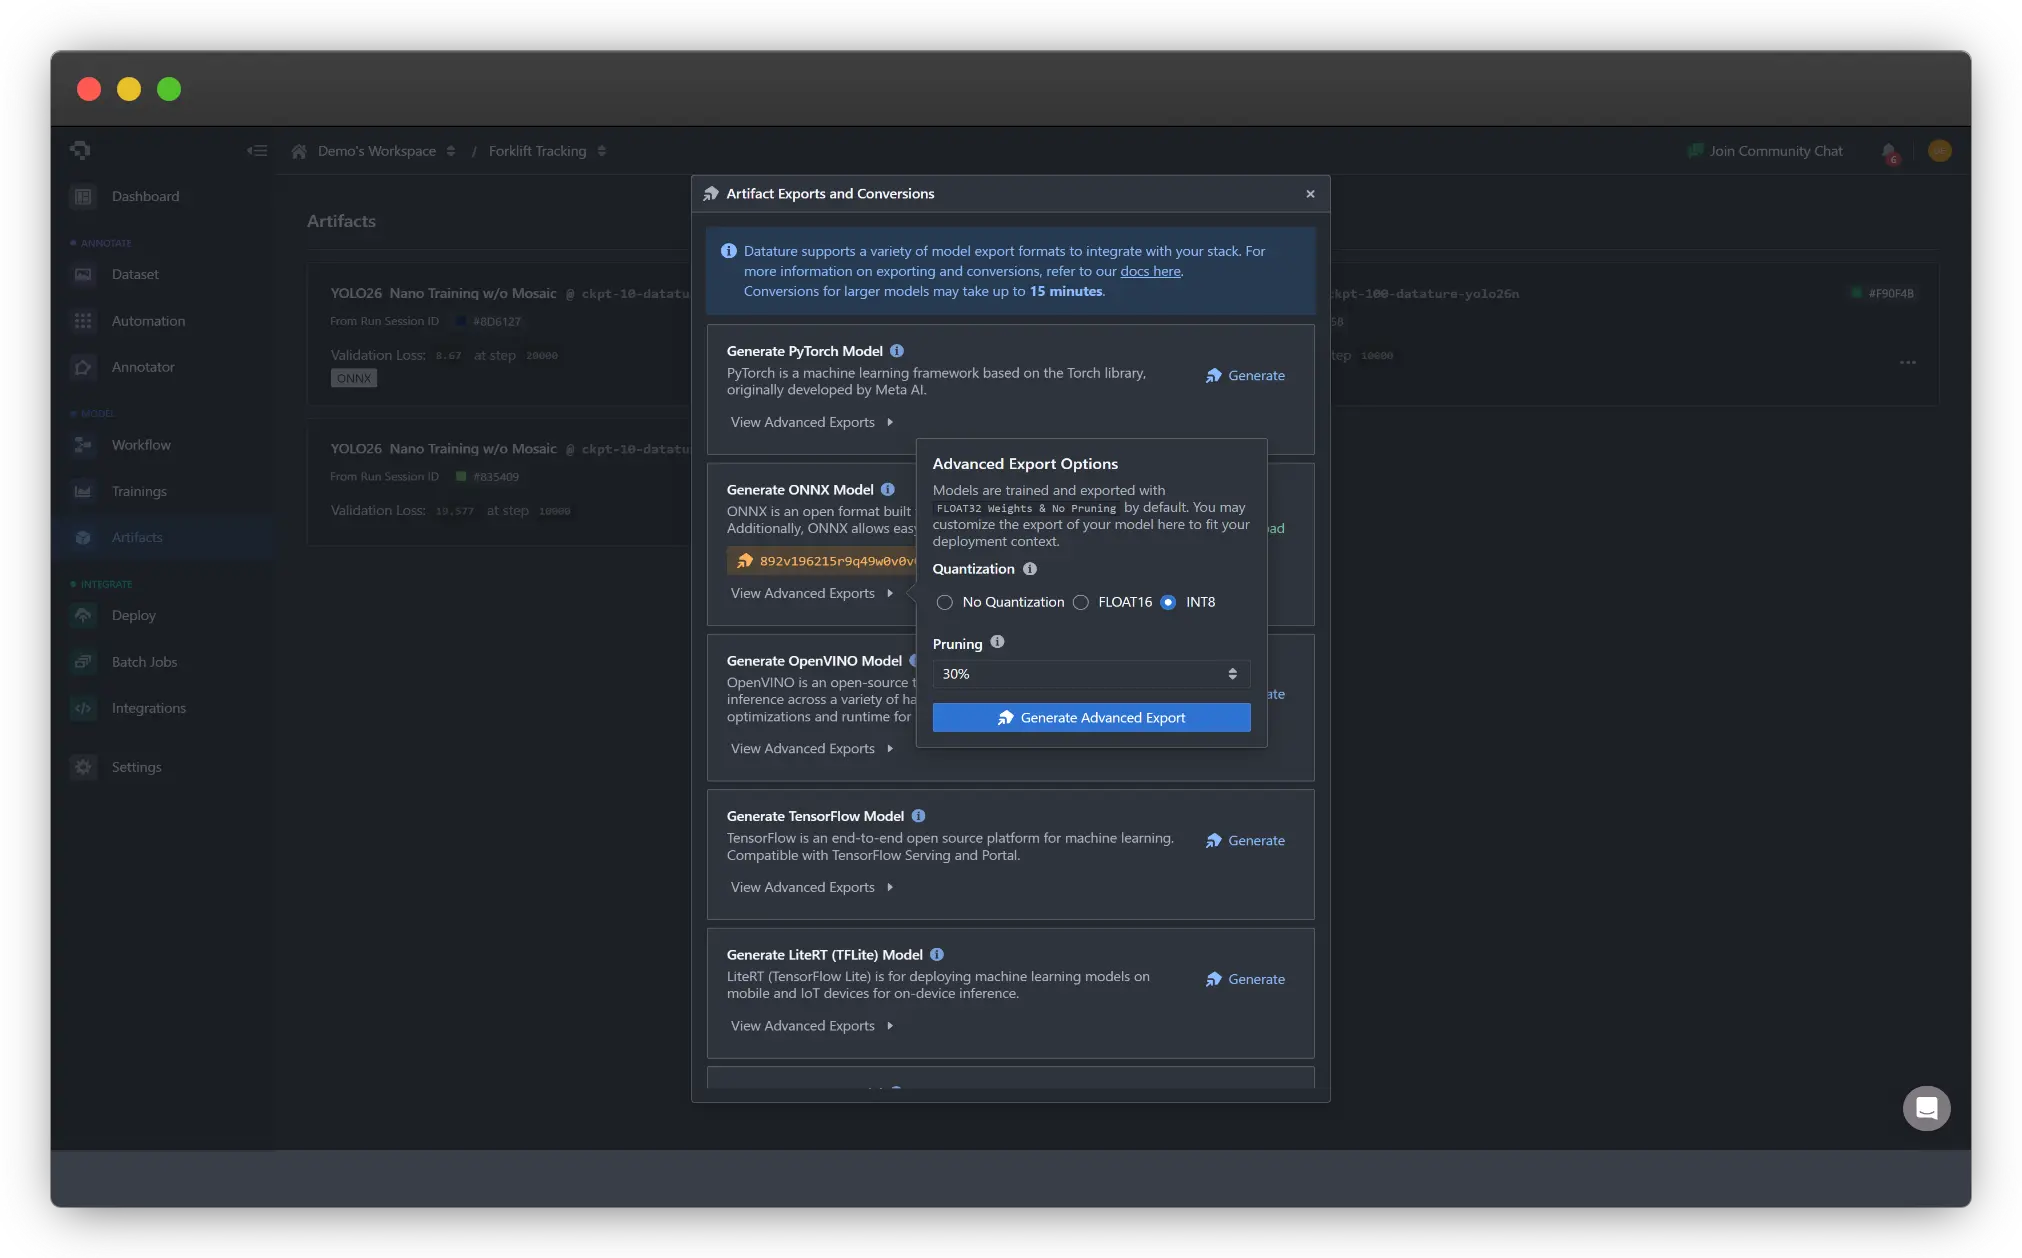This screenshot has width=2022, height=1258.
Task: Collapse the sidebar with the toggle icon
Action: coord(257,151)
